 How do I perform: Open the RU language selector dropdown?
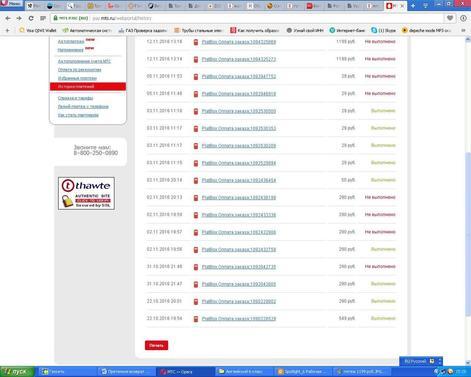421,361
